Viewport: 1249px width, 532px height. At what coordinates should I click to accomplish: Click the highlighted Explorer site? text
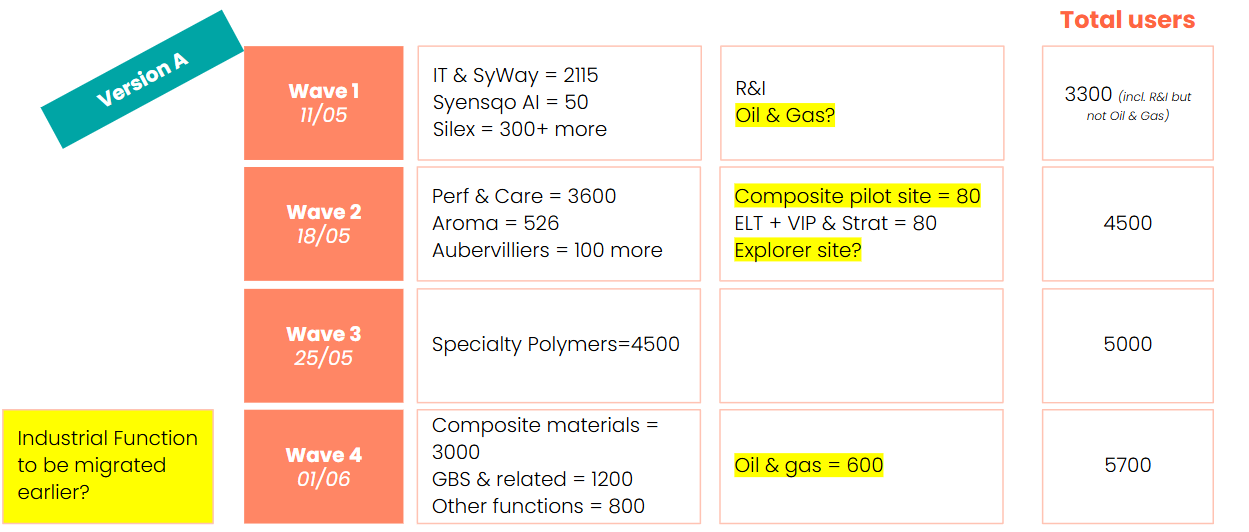pos(797,250)
